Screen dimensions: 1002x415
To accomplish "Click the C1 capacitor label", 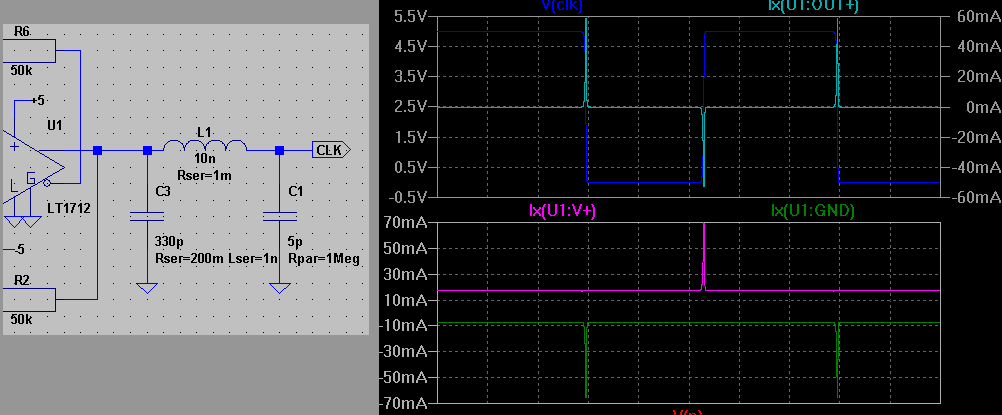I will tap(295, 191).
